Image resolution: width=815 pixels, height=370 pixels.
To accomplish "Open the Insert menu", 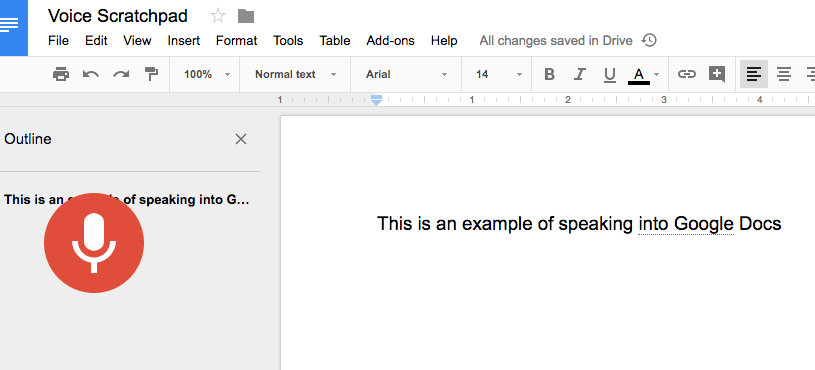I will tap(183, 41).
